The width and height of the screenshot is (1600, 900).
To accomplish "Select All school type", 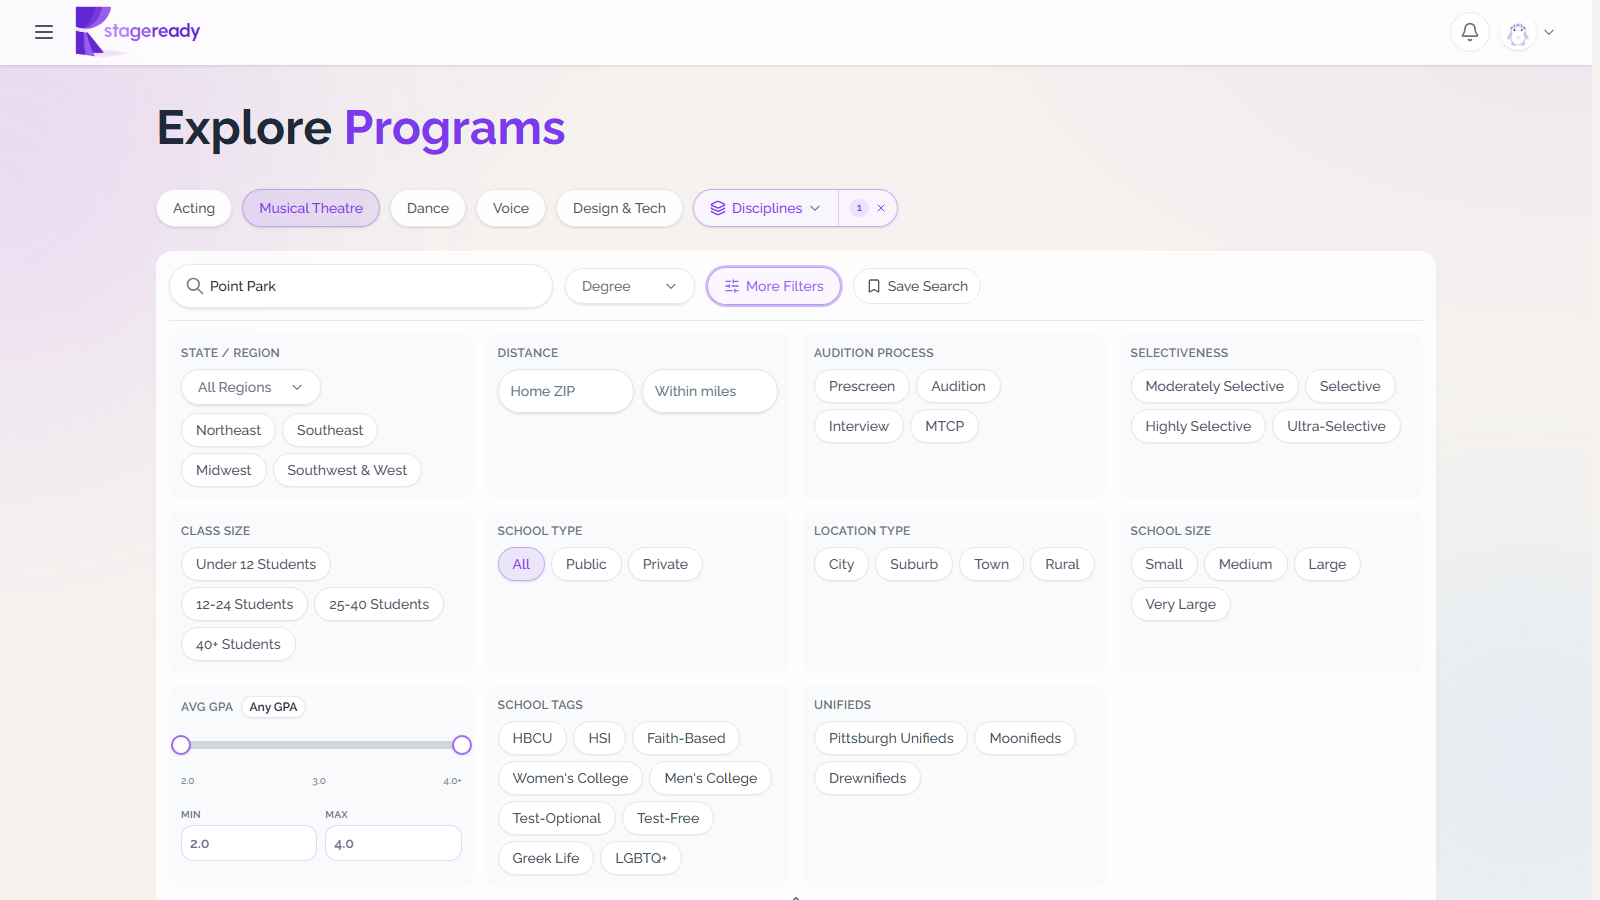I will tap(521, 564).
